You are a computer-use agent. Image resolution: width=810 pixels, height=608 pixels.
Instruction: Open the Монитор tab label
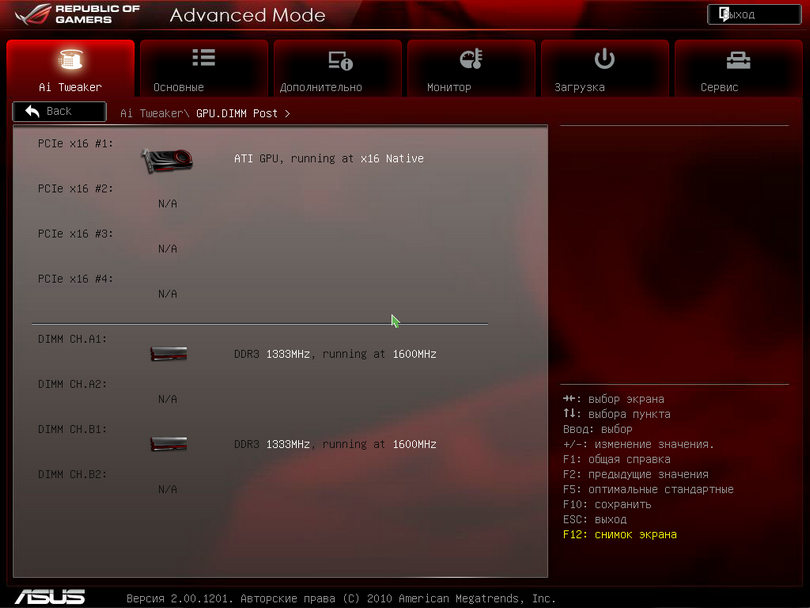pyautogui.click(x=449, y=87)
